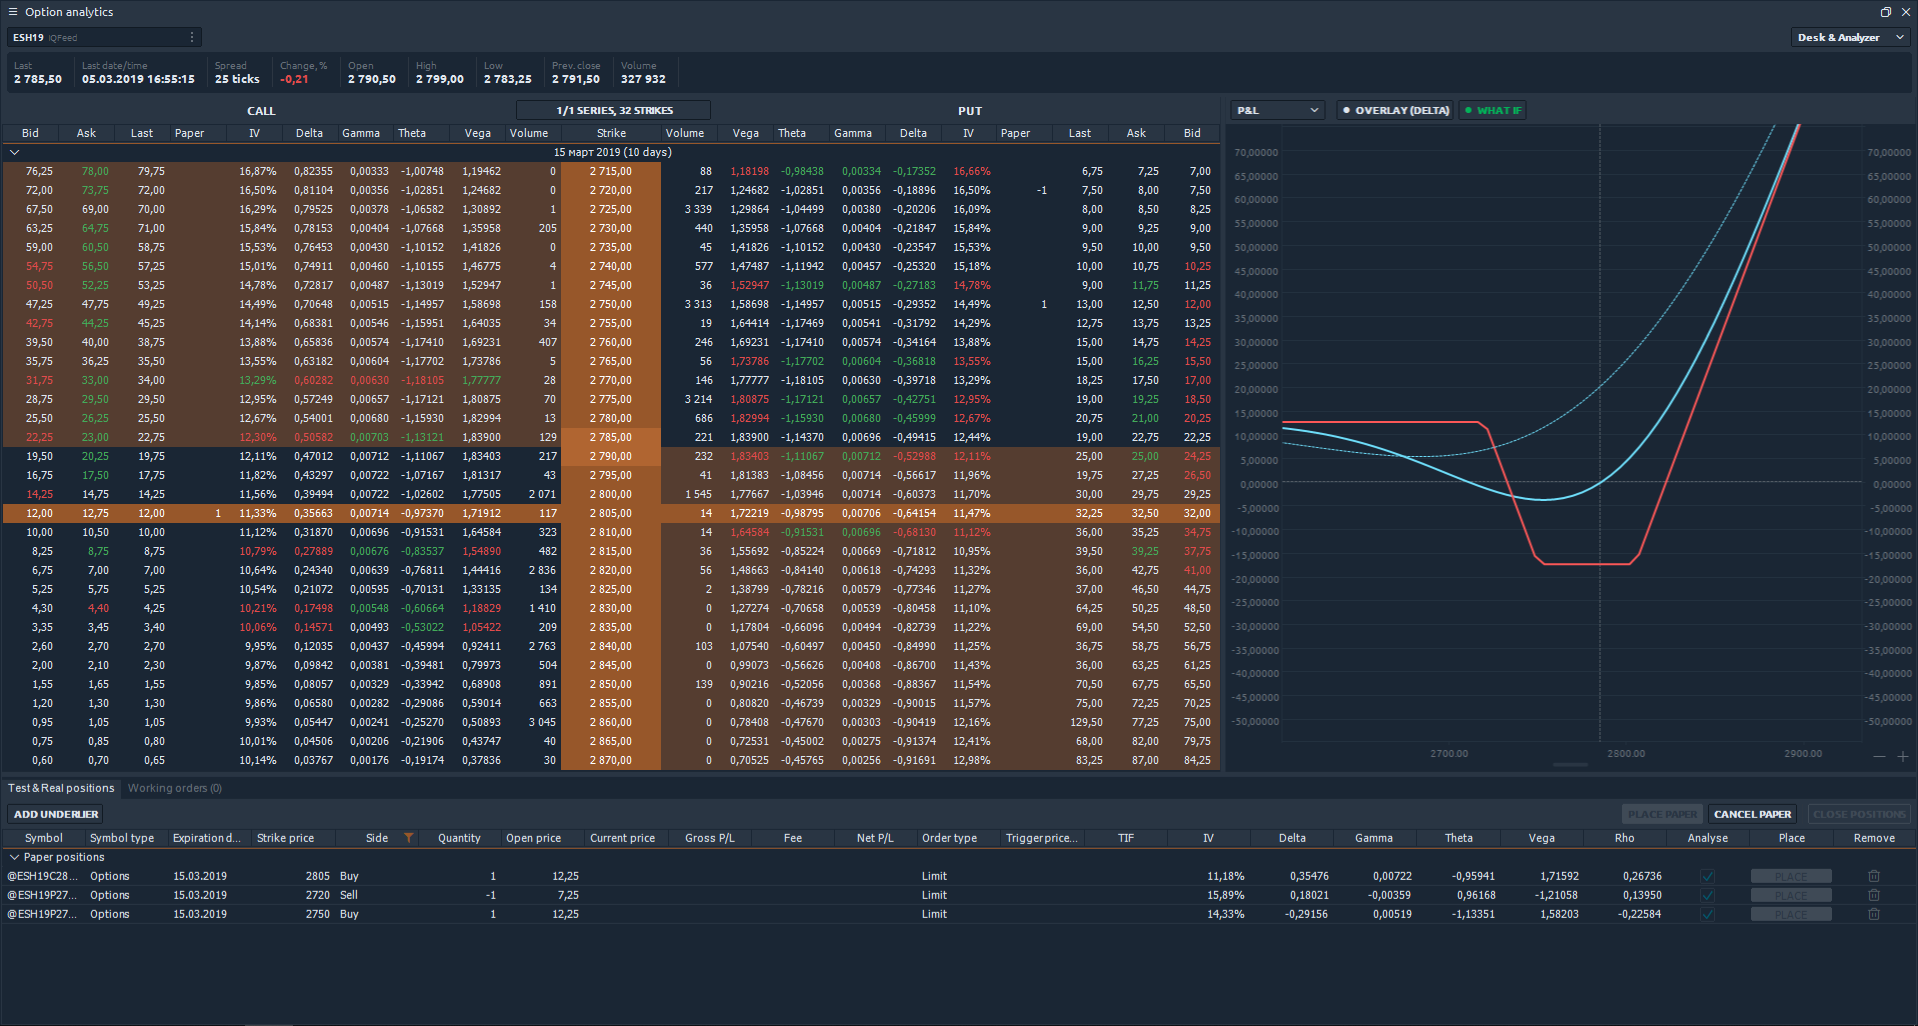1918x1026 pixels.
Task: Click the Side column filter icon
Action: [x=408, y=838]
